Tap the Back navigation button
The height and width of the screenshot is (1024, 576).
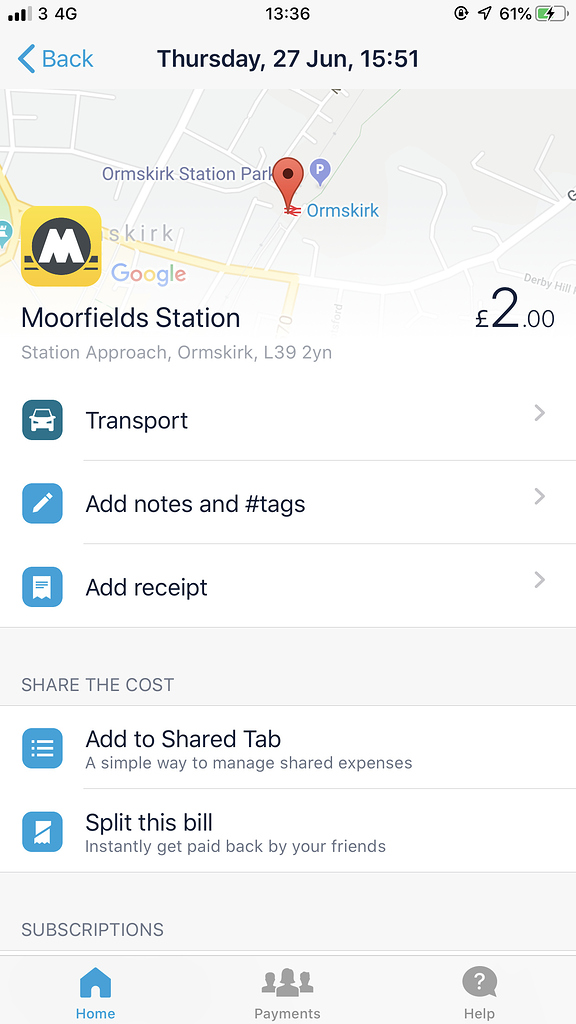tap(55, 59)
